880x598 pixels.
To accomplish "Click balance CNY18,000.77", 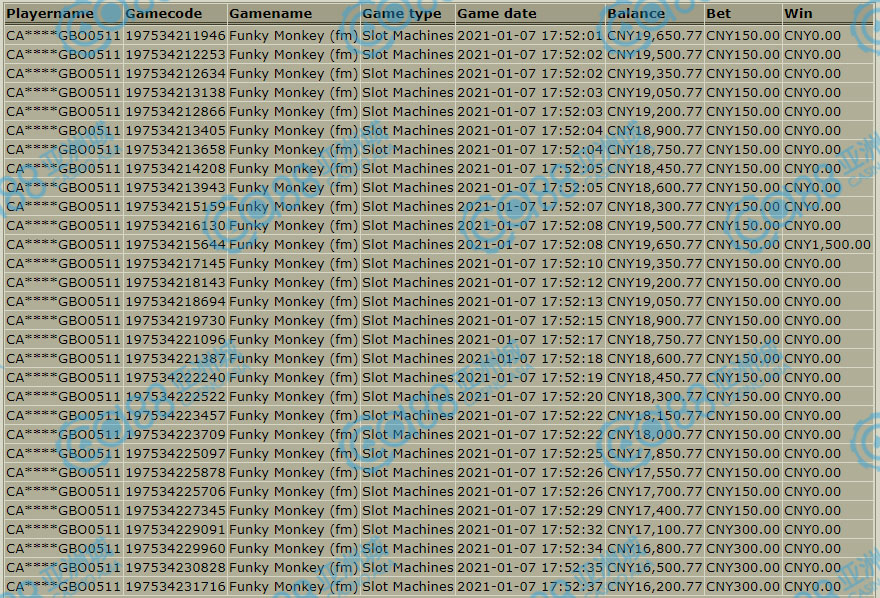I will (654, 435).
